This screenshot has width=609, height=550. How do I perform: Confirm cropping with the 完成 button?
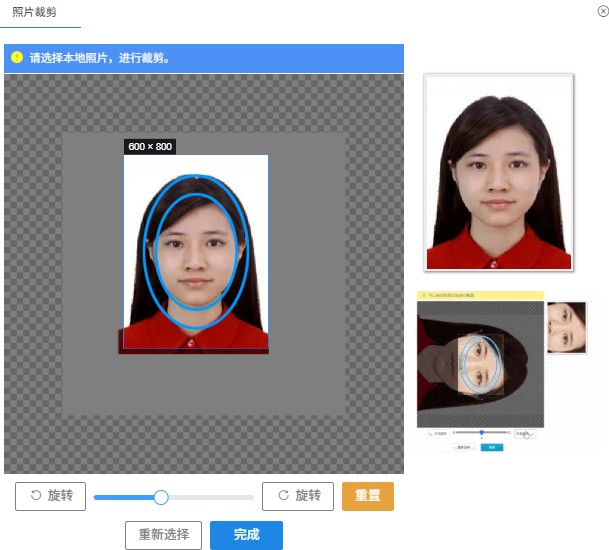tap(246, 535)
